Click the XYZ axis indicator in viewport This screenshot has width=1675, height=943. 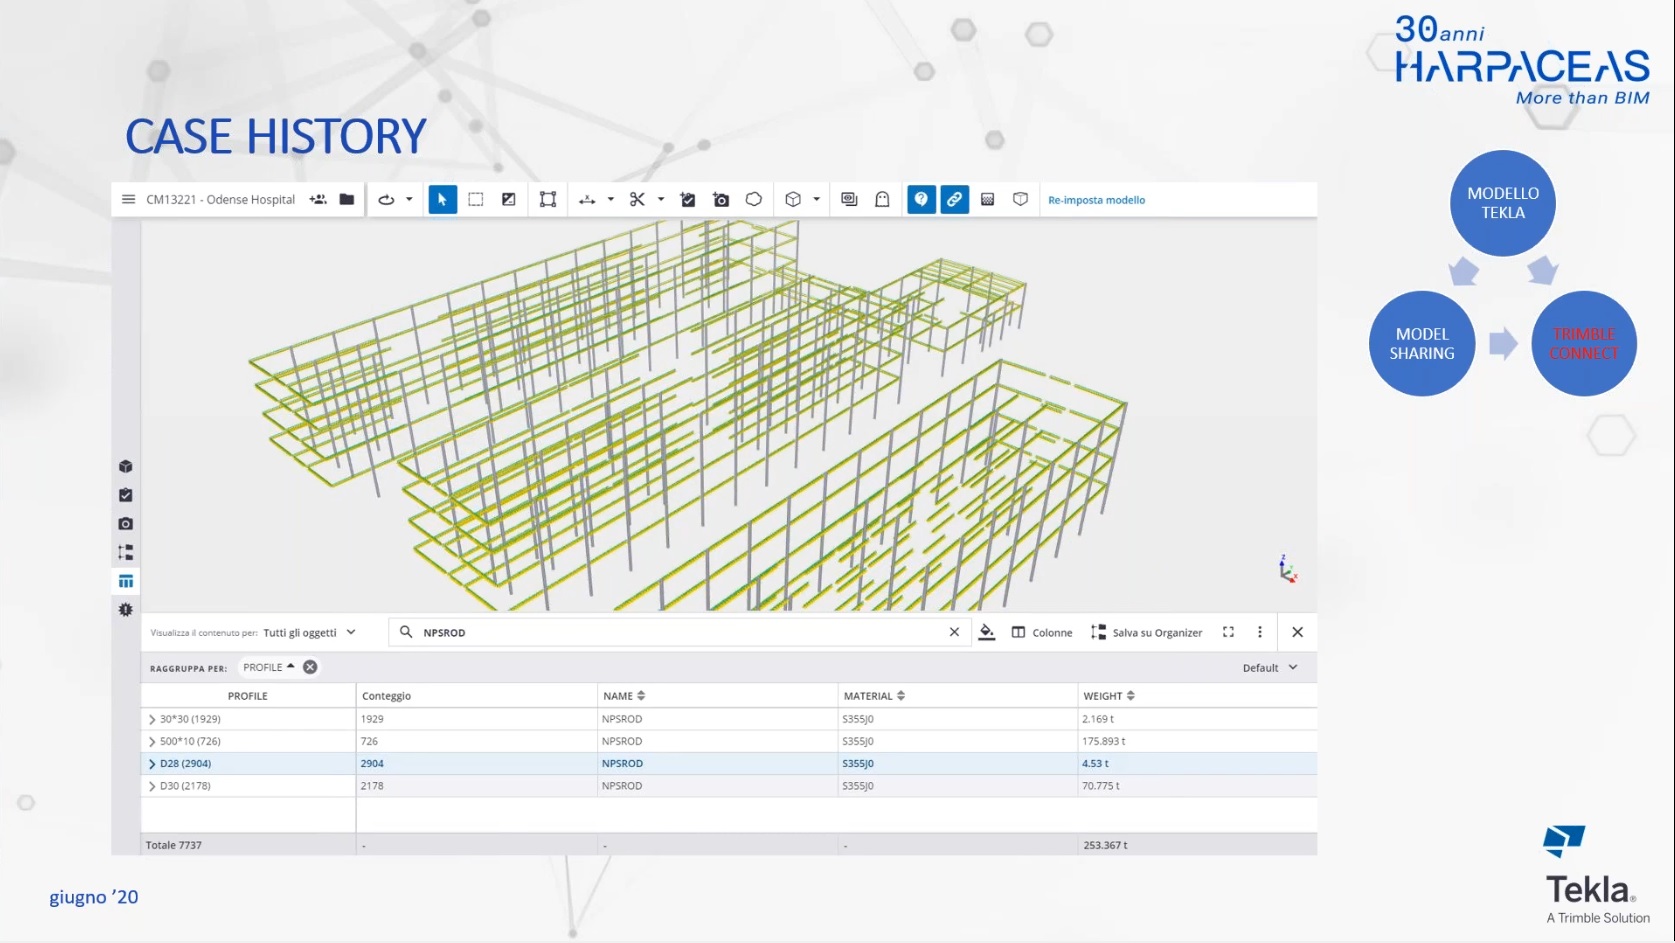(1287, 569)
